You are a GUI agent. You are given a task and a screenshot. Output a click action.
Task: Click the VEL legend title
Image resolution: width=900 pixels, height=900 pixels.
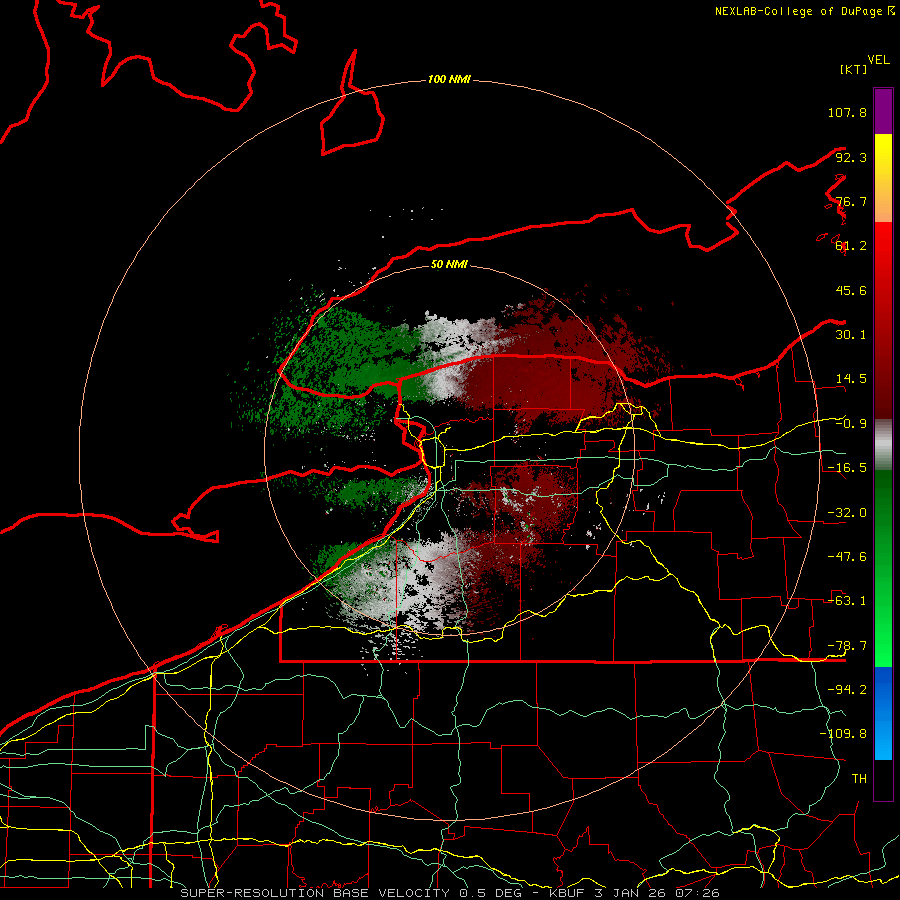coord(878,60)
